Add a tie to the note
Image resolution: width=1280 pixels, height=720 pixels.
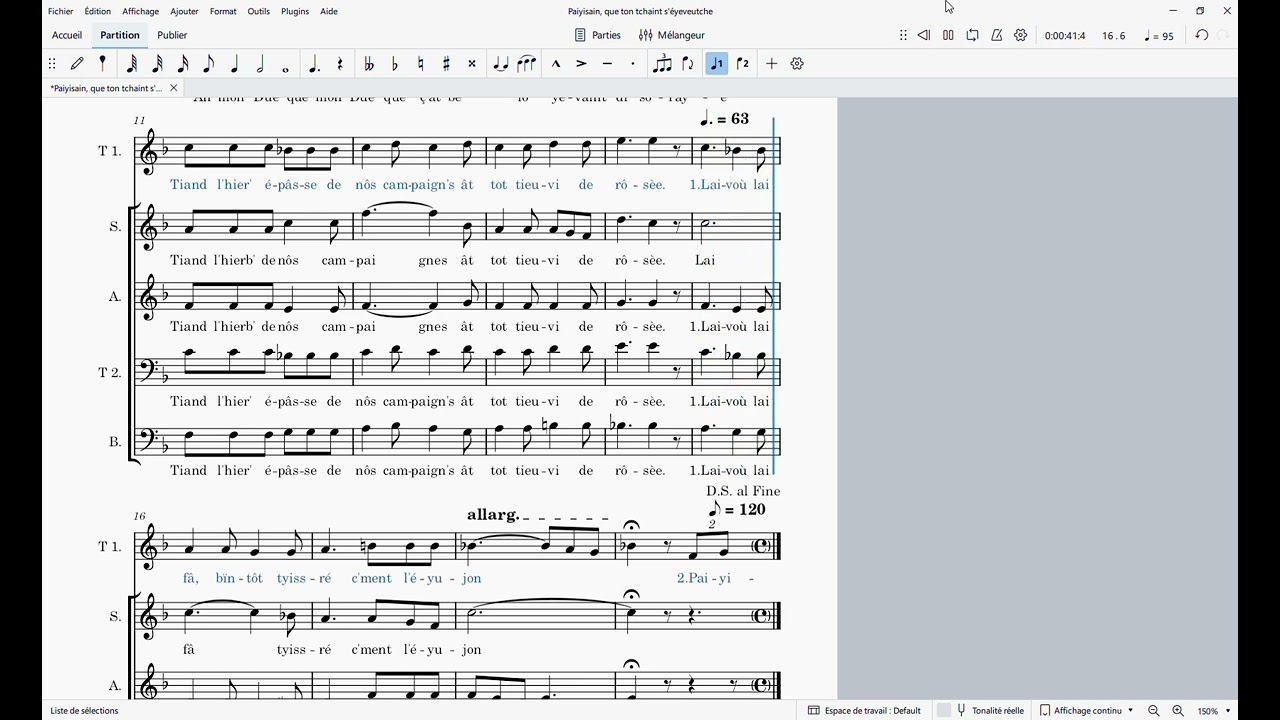pos(501,63)
